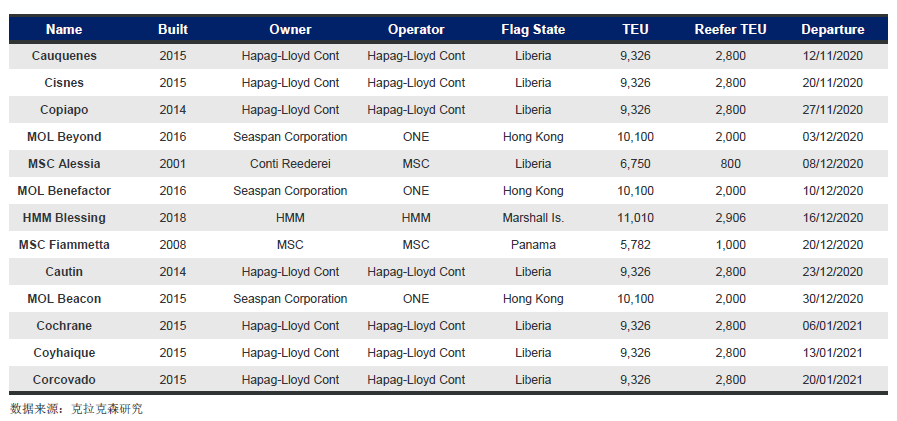897x421 pixels.
Task: Select the Departure column header
Action: coord(832,29)
